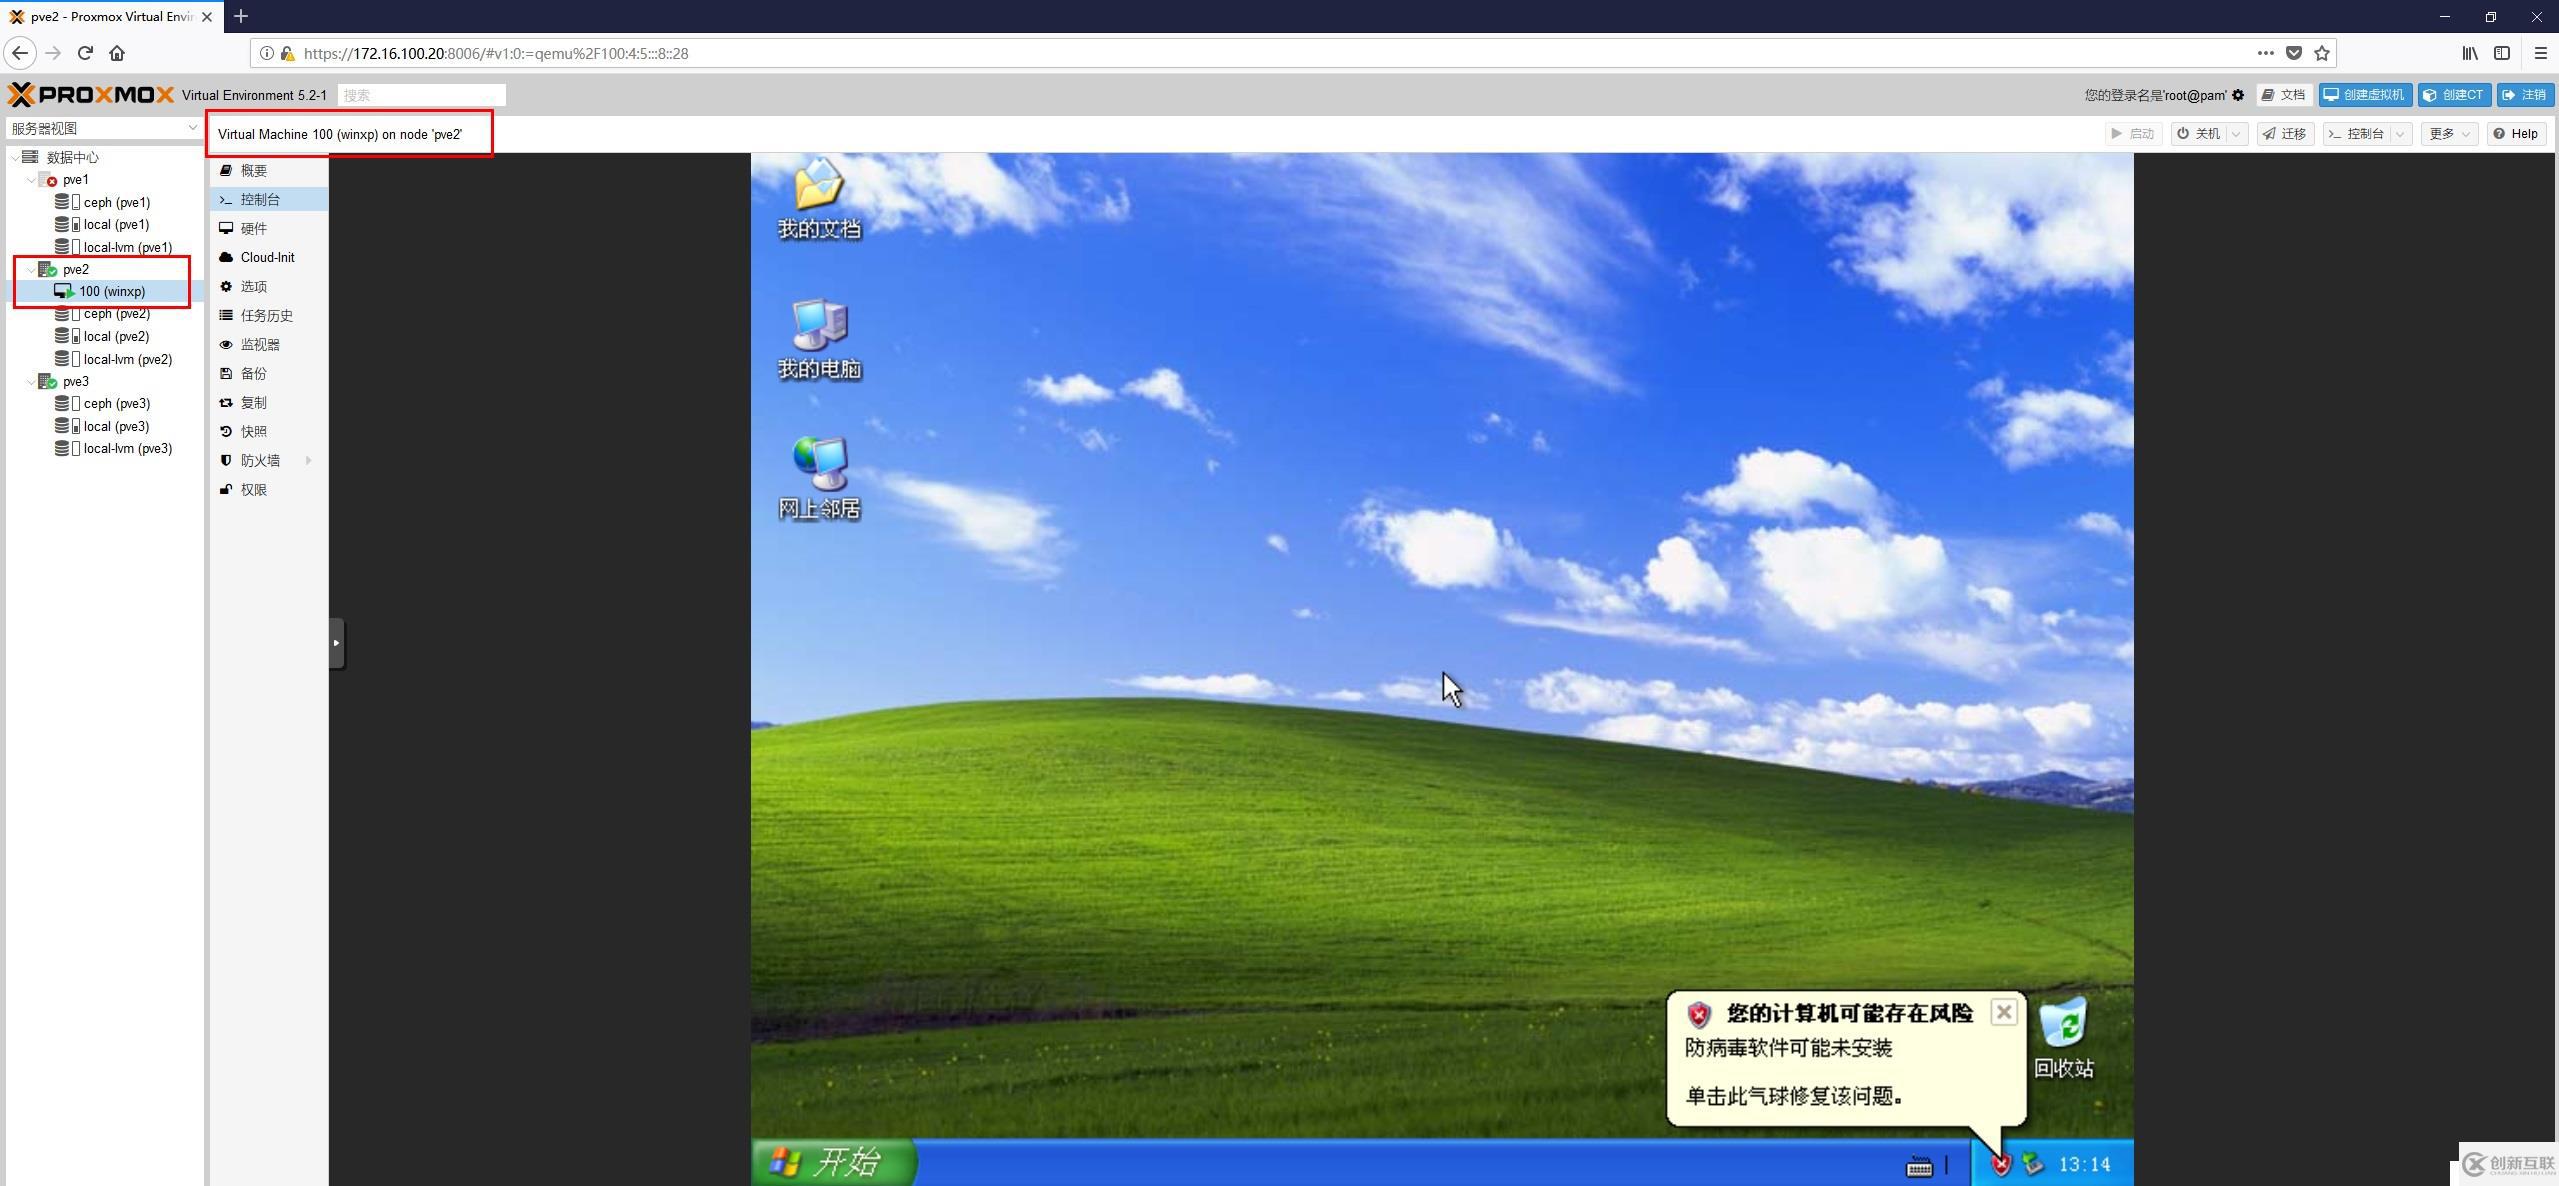The image size is (2559, 1186).
Task: Switch to the 硬件 hardware tab
Action: pos(253,229)
